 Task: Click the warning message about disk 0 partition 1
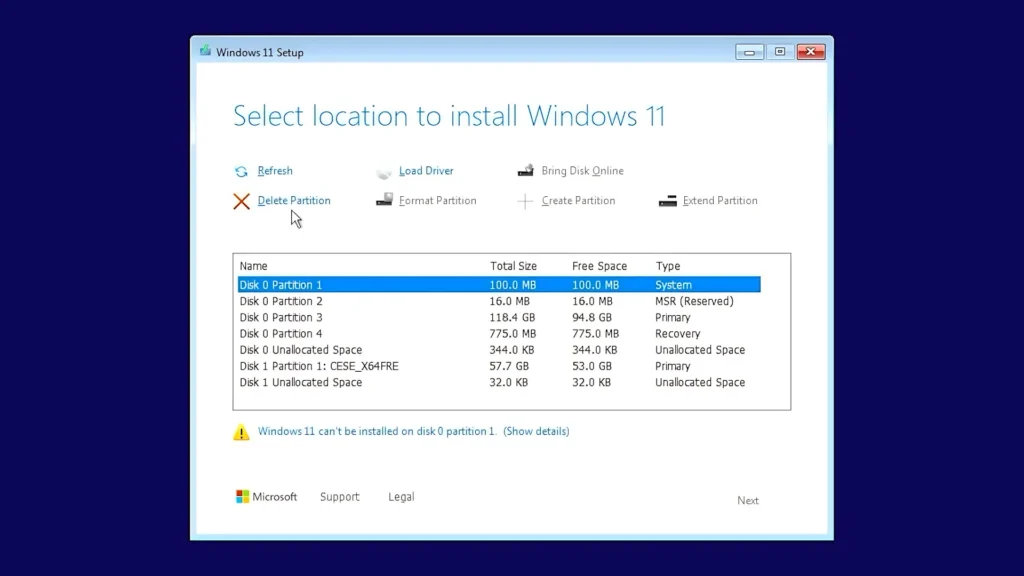point(377,431)
